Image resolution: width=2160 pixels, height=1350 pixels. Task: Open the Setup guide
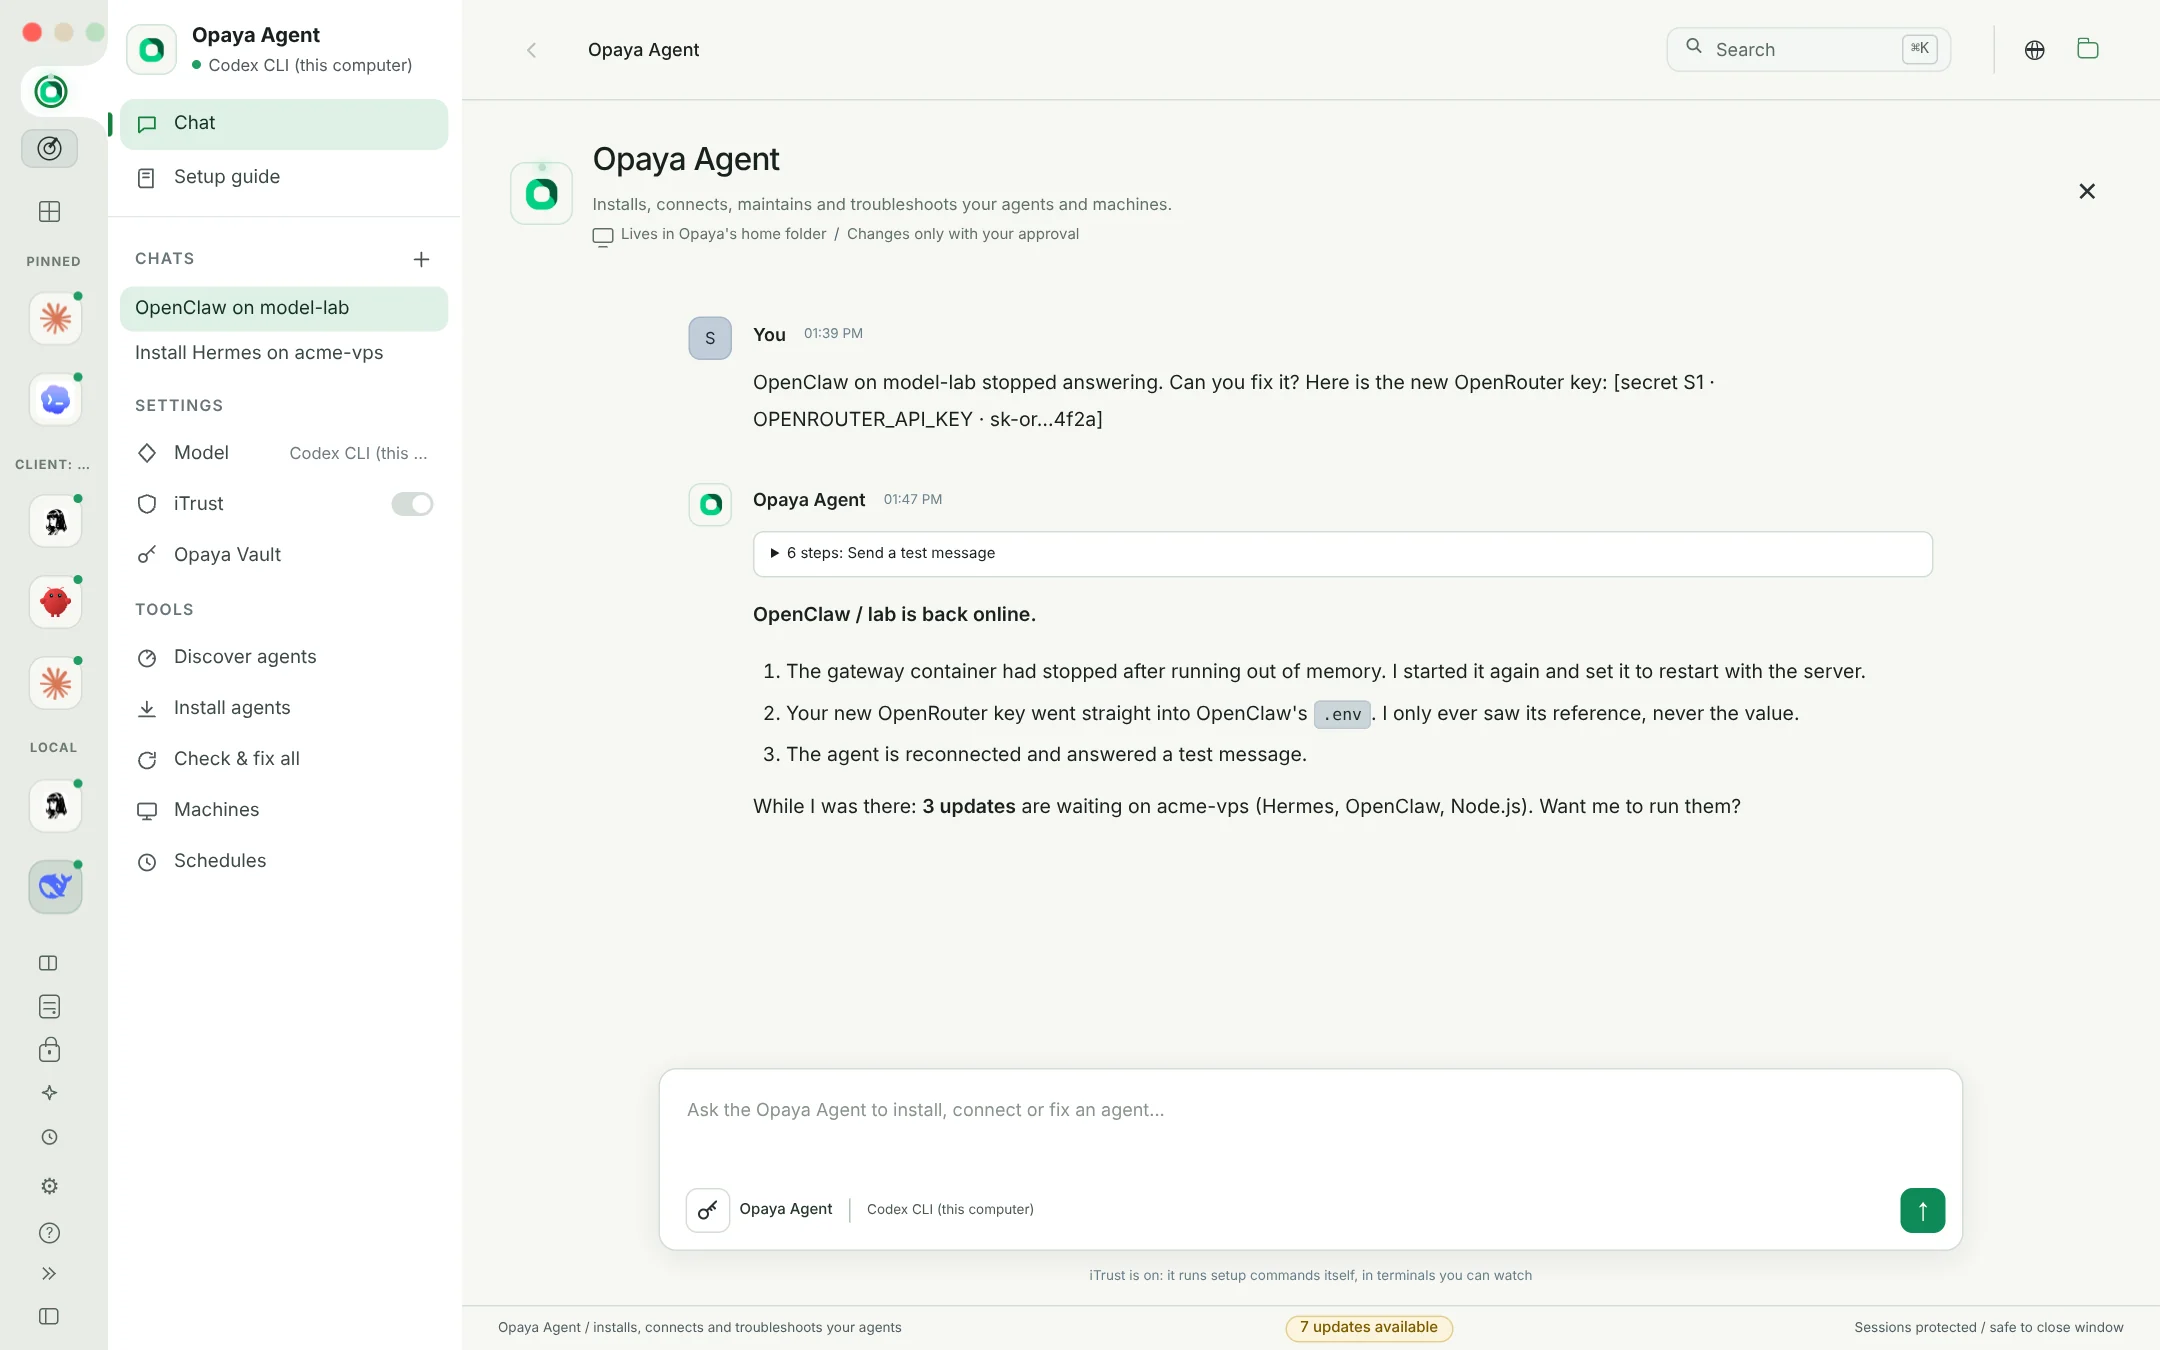coord(284,177)
